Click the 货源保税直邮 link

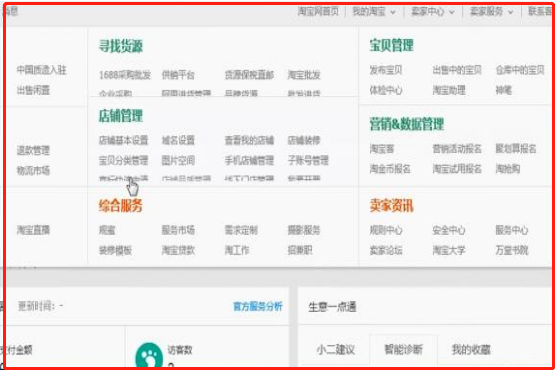pos(249,75)
